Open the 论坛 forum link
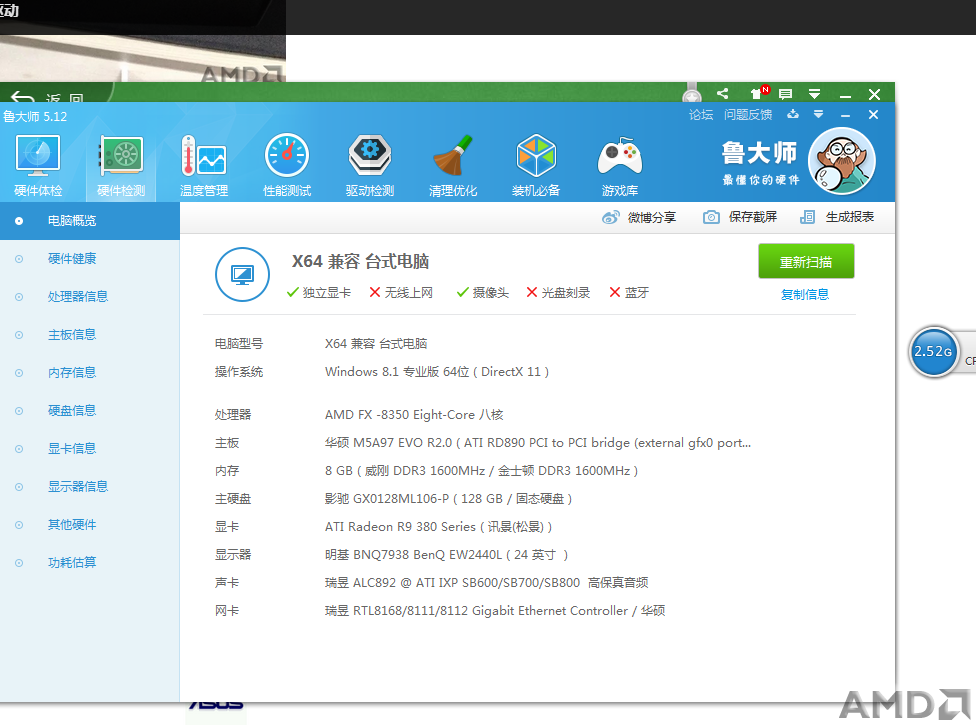Image resolution: width=976 pixels, height=725 pixels. [x=701, y=115]
